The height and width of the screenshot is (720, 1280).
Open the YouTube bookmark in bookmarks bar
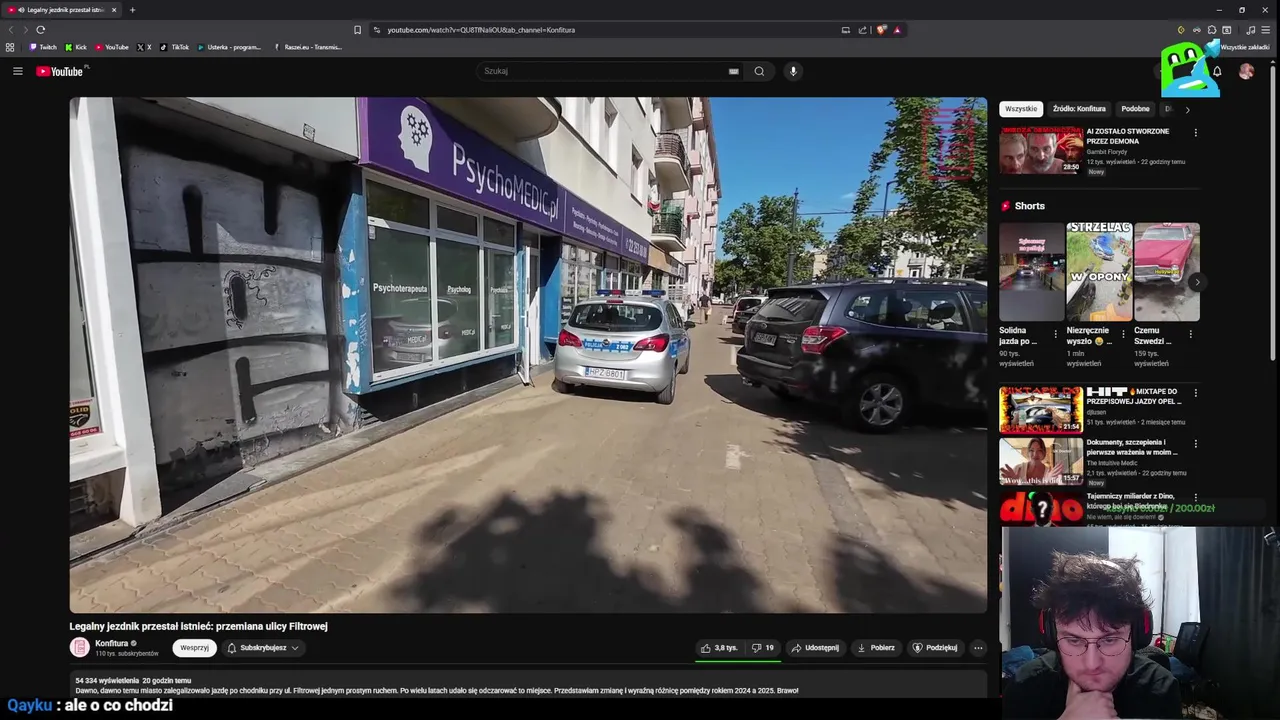(x=112, y=47)
